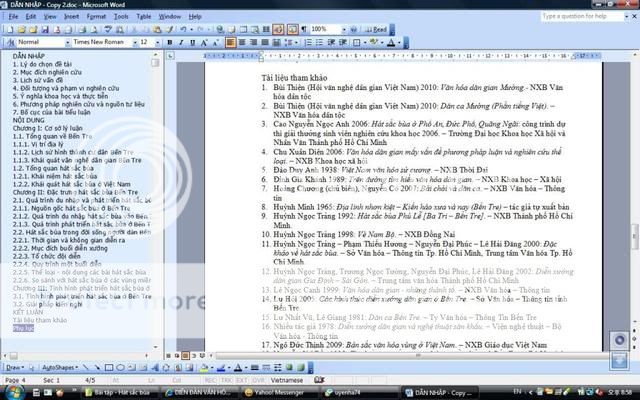Toggle Bold formatting in the toolbar
The width and height of the screenshot is (640, 400).
[170, 43]
